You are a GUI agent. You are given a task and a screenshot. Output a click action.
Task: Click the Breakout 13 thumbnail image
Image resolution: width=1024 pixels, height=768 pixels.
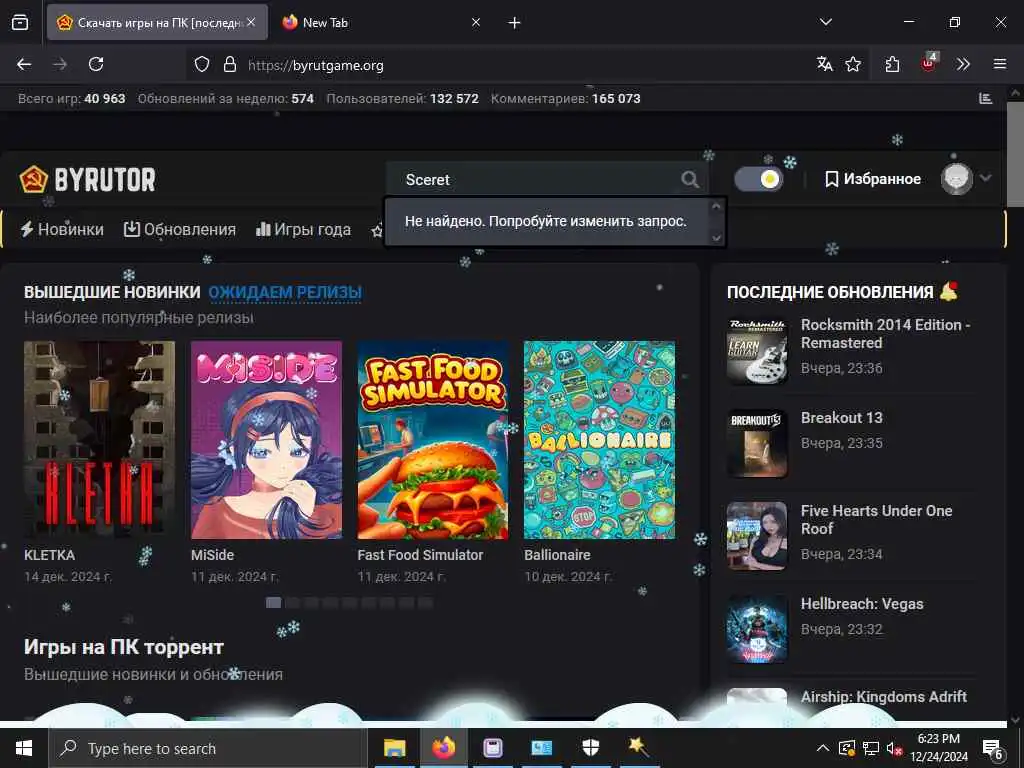click(x=757, y=443)
